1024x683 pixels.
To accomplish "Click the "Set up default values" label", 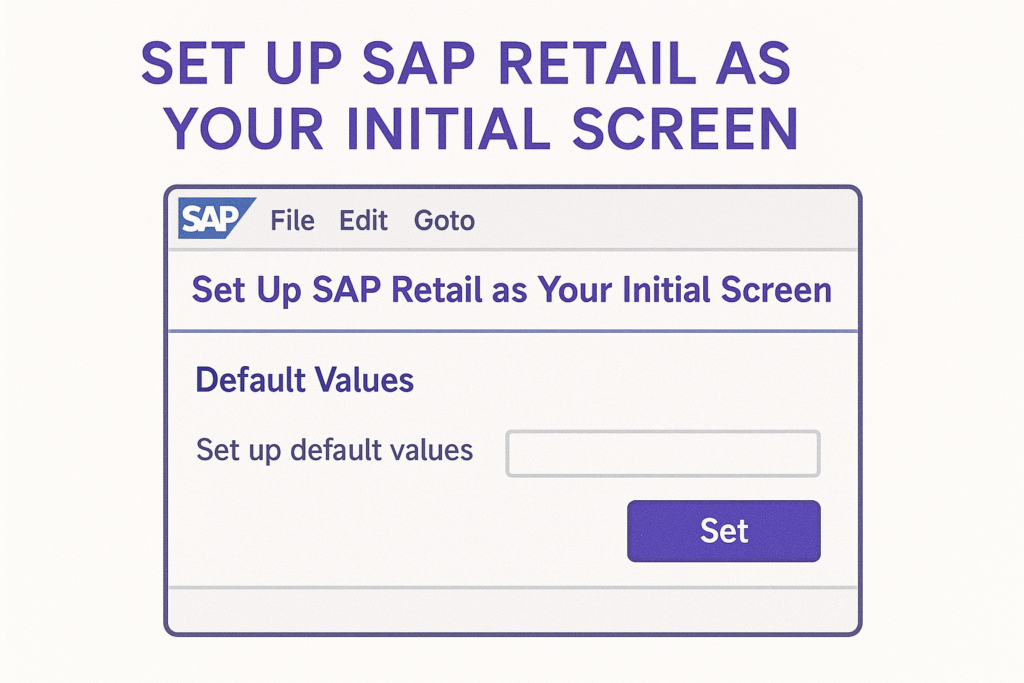I will (x=334, y=450).
